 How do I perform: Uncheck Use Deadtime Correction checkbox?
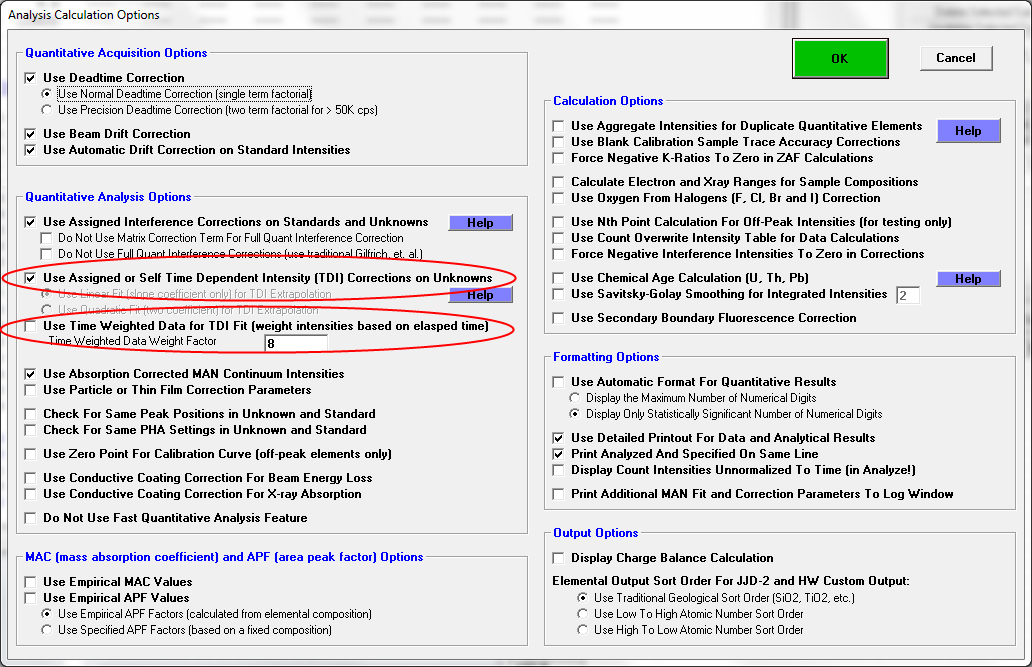pyautogui.click(x=31, y=78)
